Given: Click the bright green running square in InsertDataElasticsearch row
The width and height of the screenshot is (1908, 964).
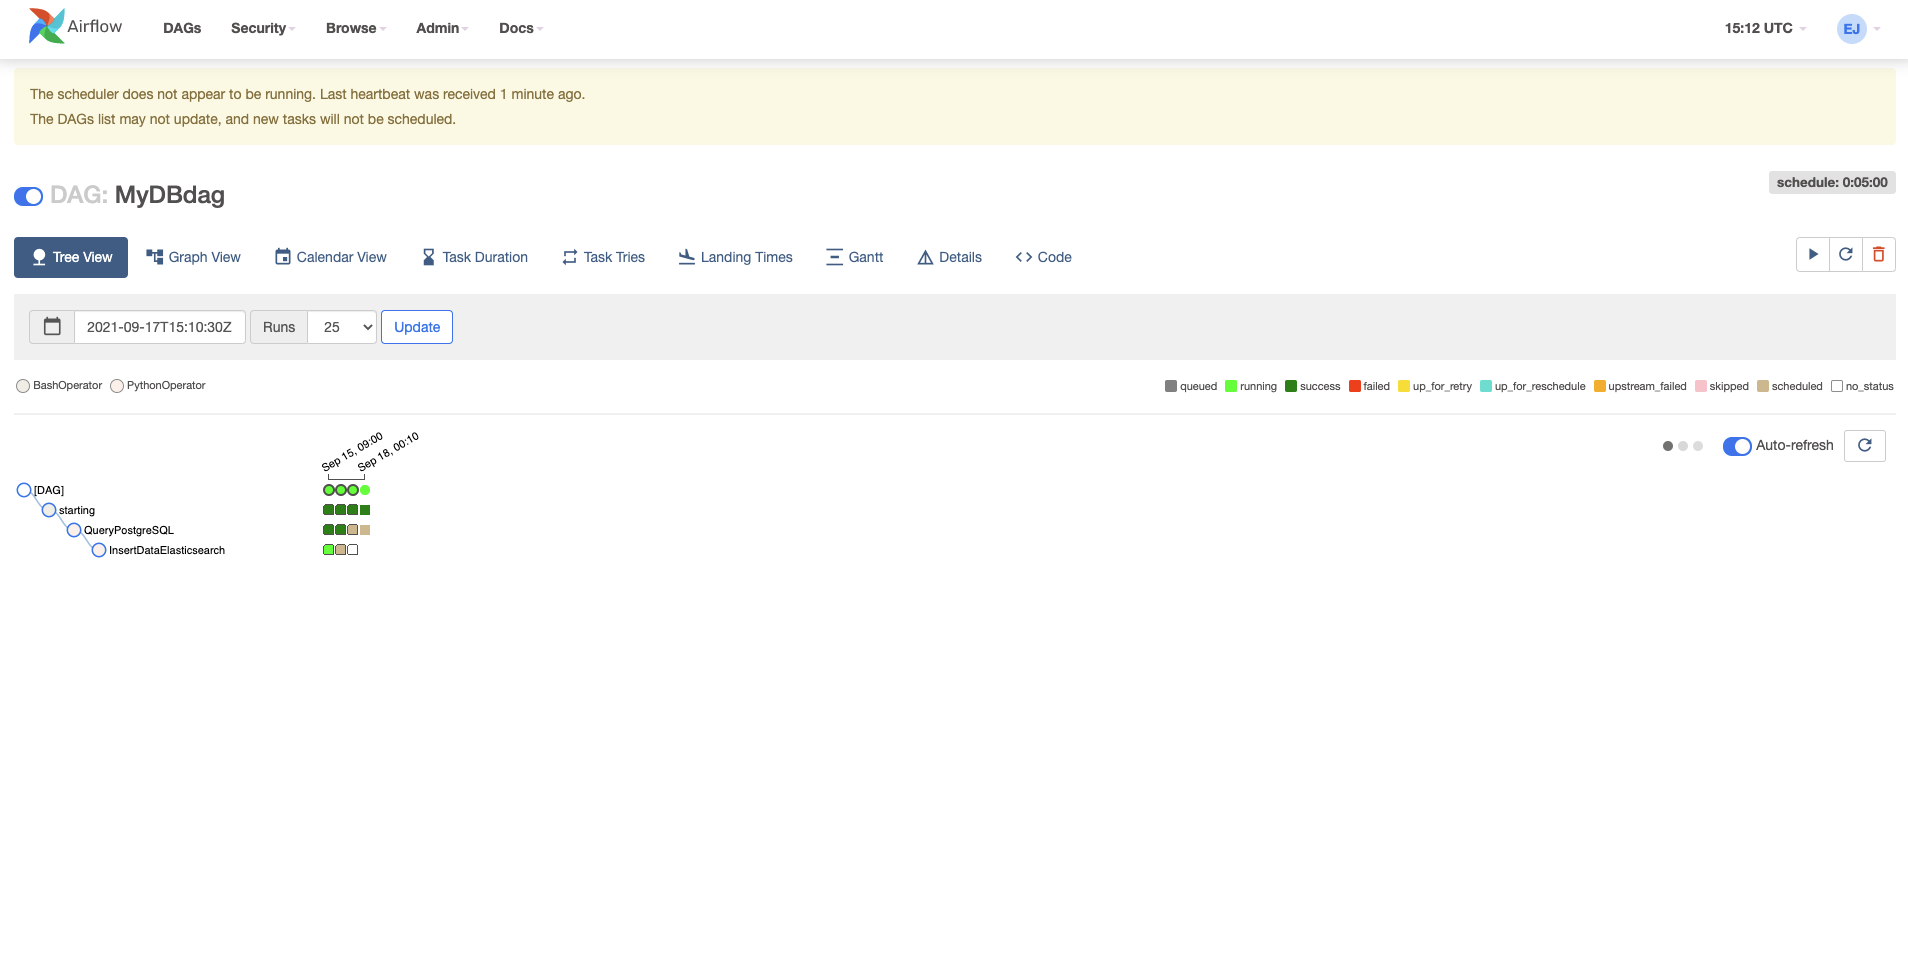Looking at the screenshot, I should [329, 550].
